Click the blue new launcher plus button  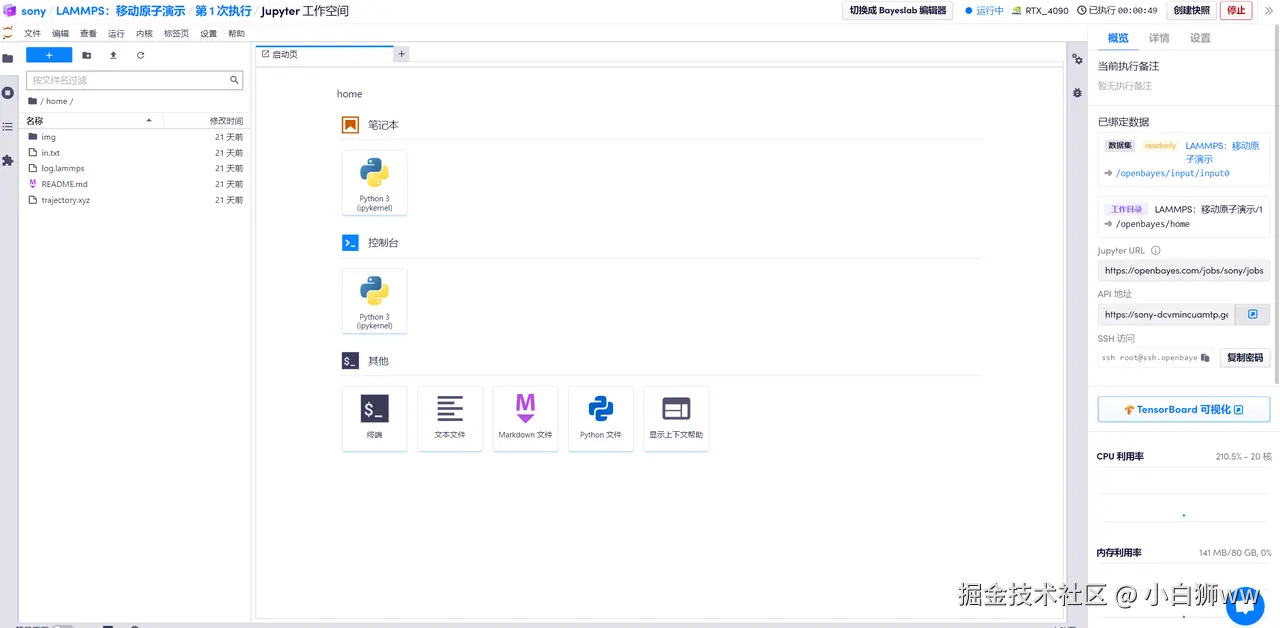tap(49, 55)
